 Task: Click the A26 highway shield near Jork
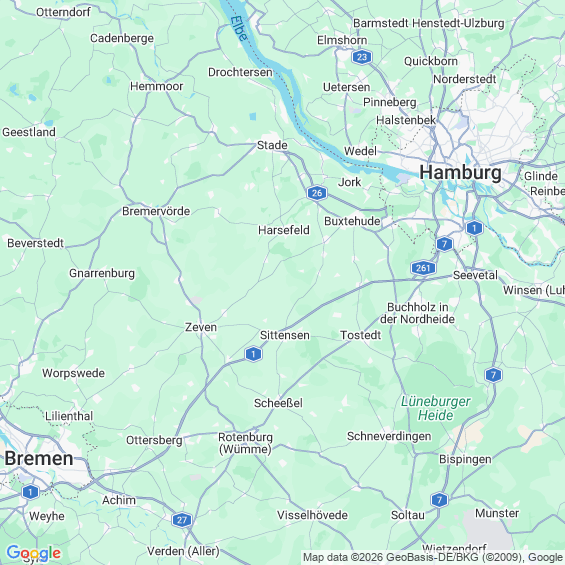click(x=317, y=193)
